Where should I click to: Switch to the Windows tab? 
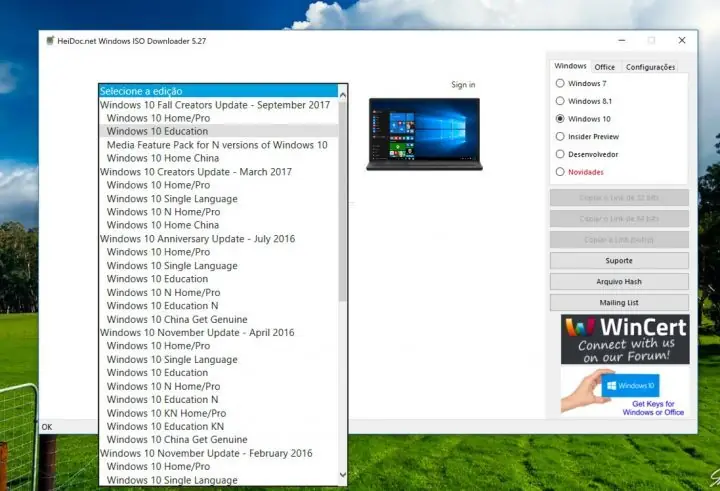570,66
